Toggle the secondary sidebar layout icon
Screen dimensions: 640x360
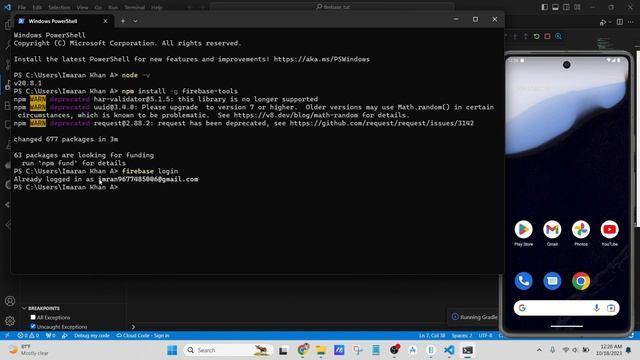(566, 7)
